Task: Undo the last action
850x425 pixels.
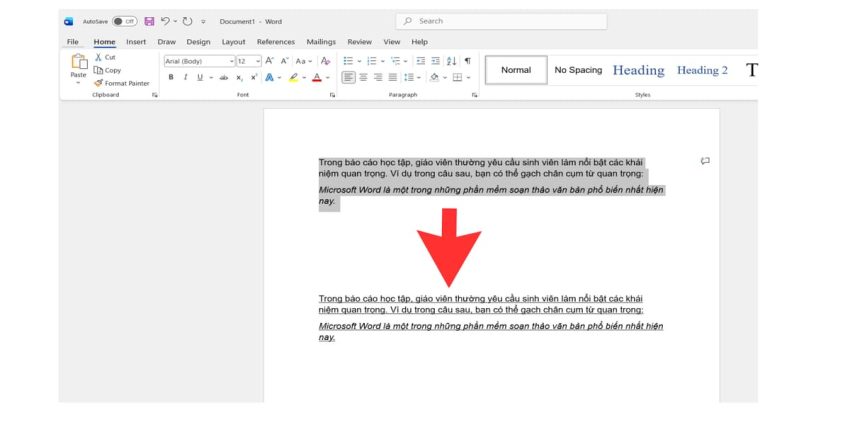Action: coord(165,22)
